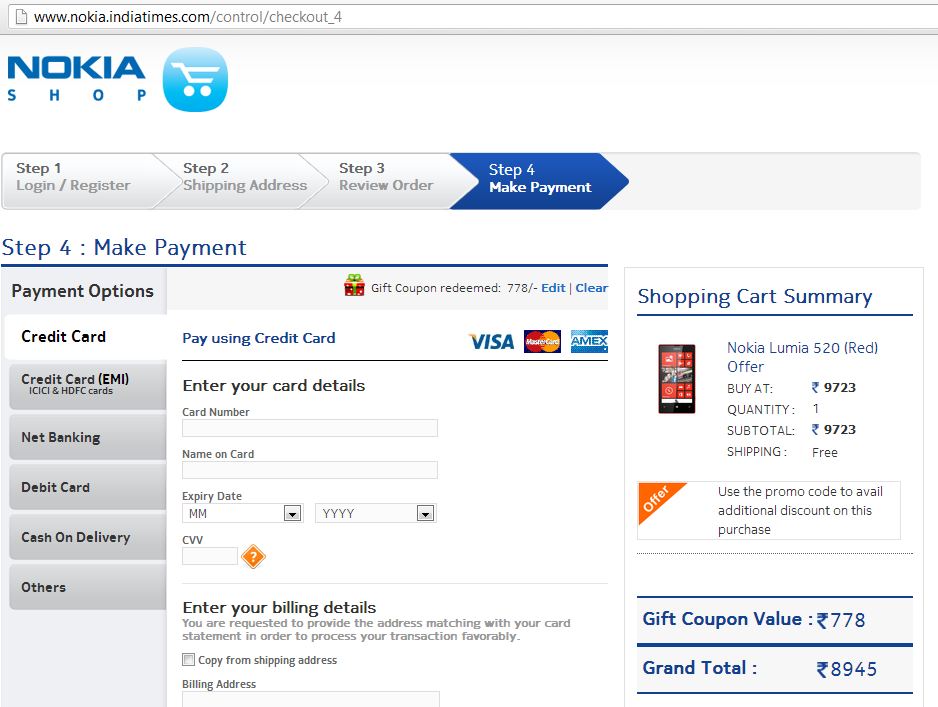Screen dimensions: 938x707
Task: Click the QUANTITY value 1
Action: [815, 409]
